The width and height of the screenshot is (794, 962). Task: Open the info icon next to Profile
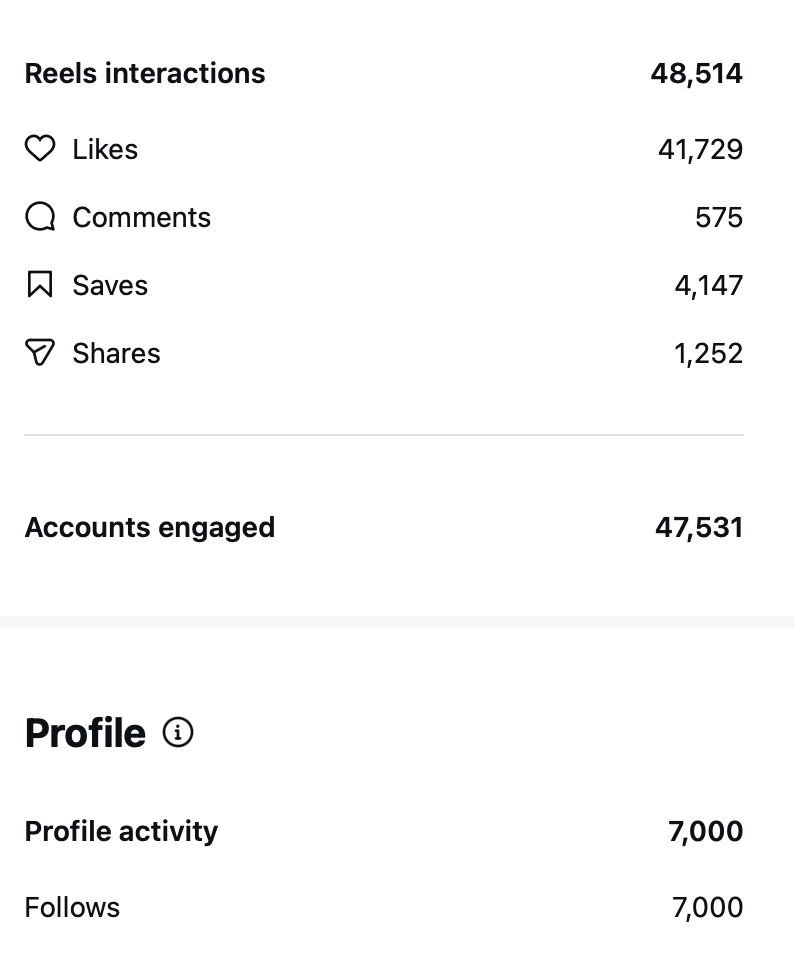pos(178,733)
